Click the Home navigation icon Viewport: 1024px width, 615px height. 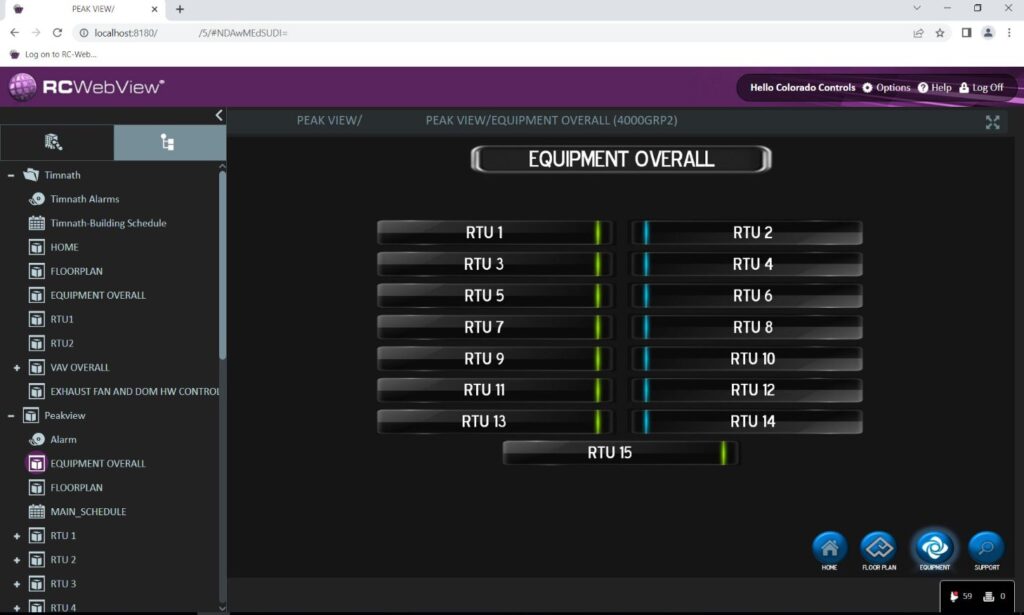click(x=829, y=548)
